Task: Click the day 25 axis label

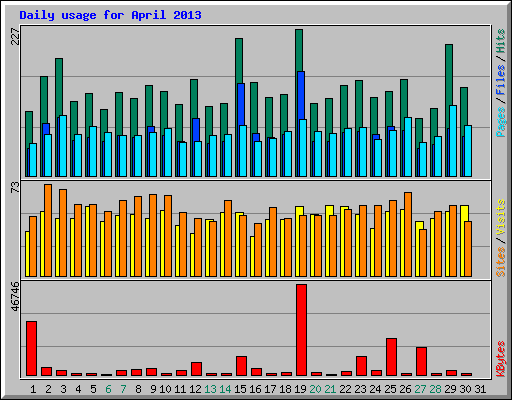Action: point(390,389)
